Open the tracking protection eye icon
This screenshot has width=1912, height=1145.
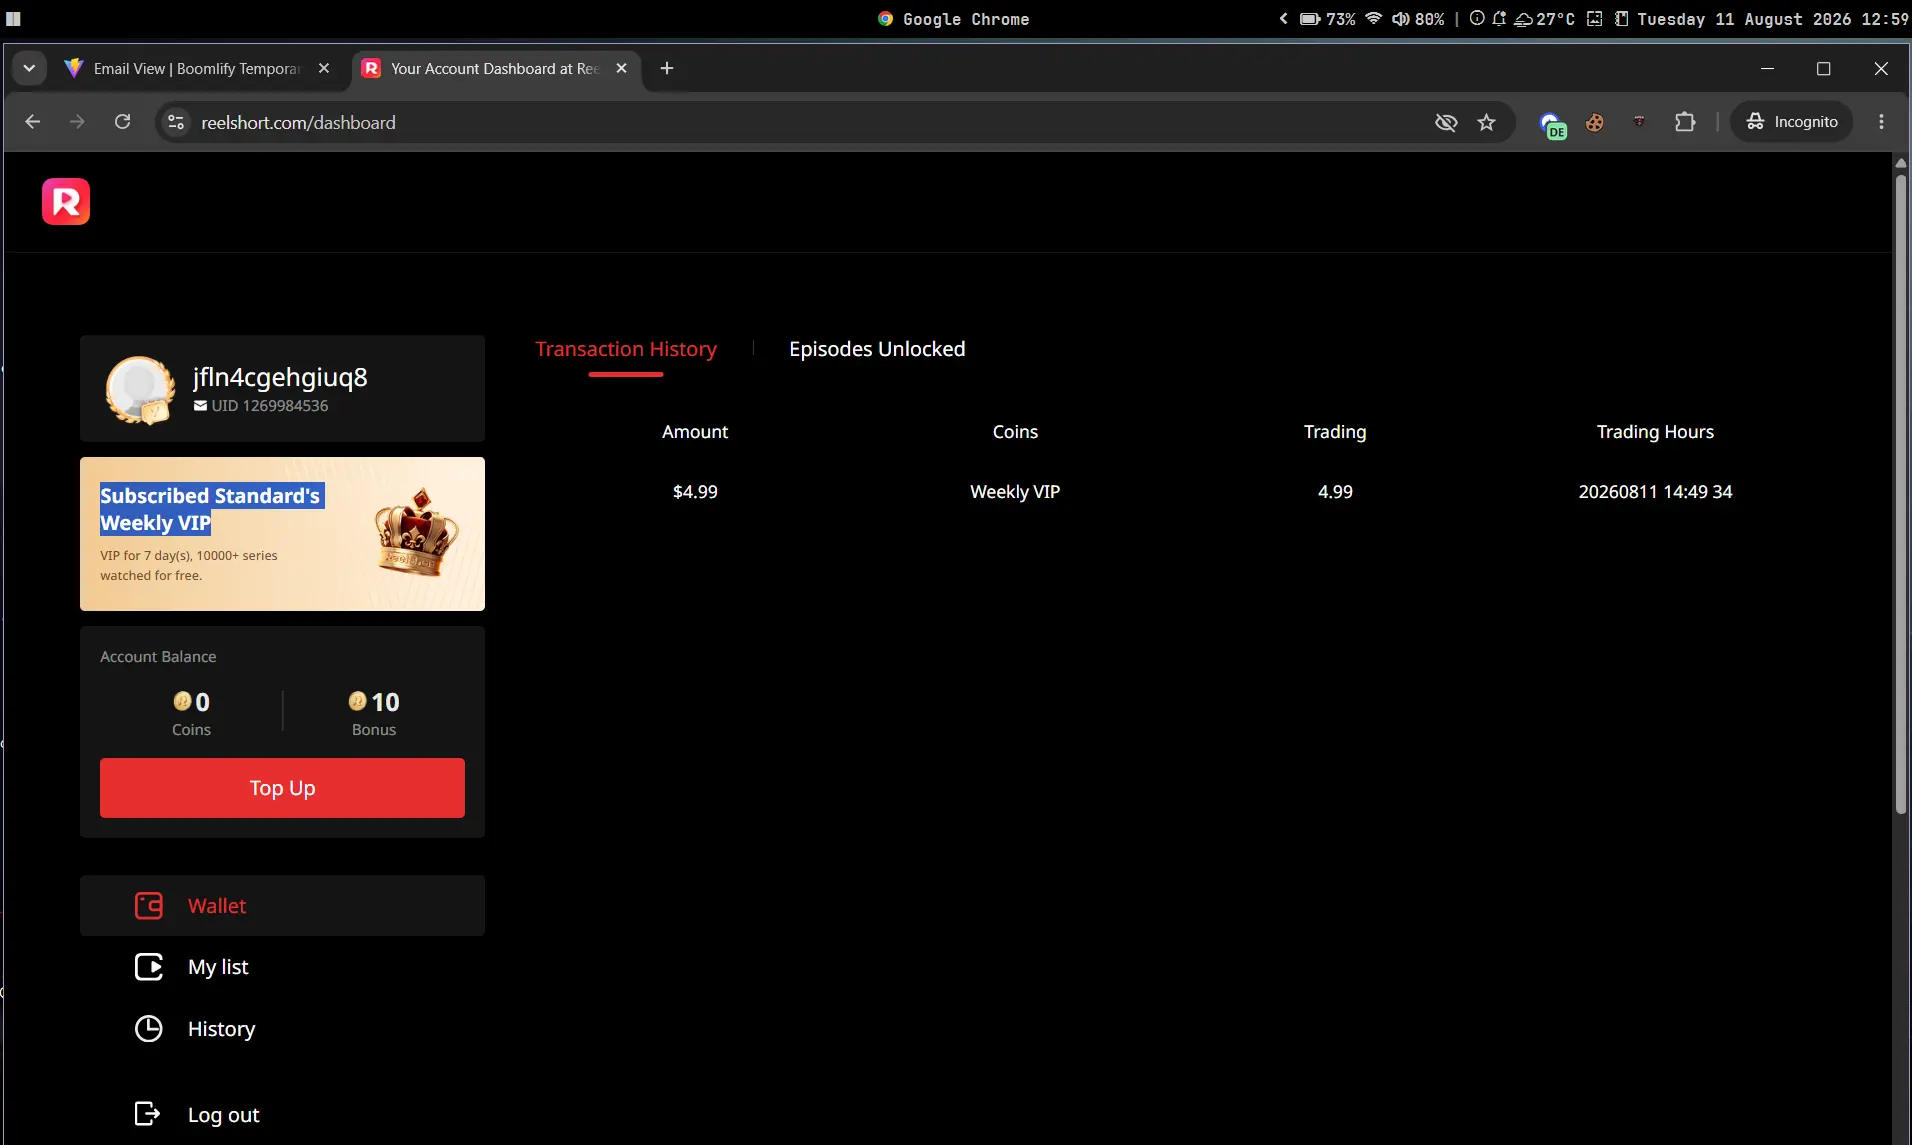pos(1446,122)
